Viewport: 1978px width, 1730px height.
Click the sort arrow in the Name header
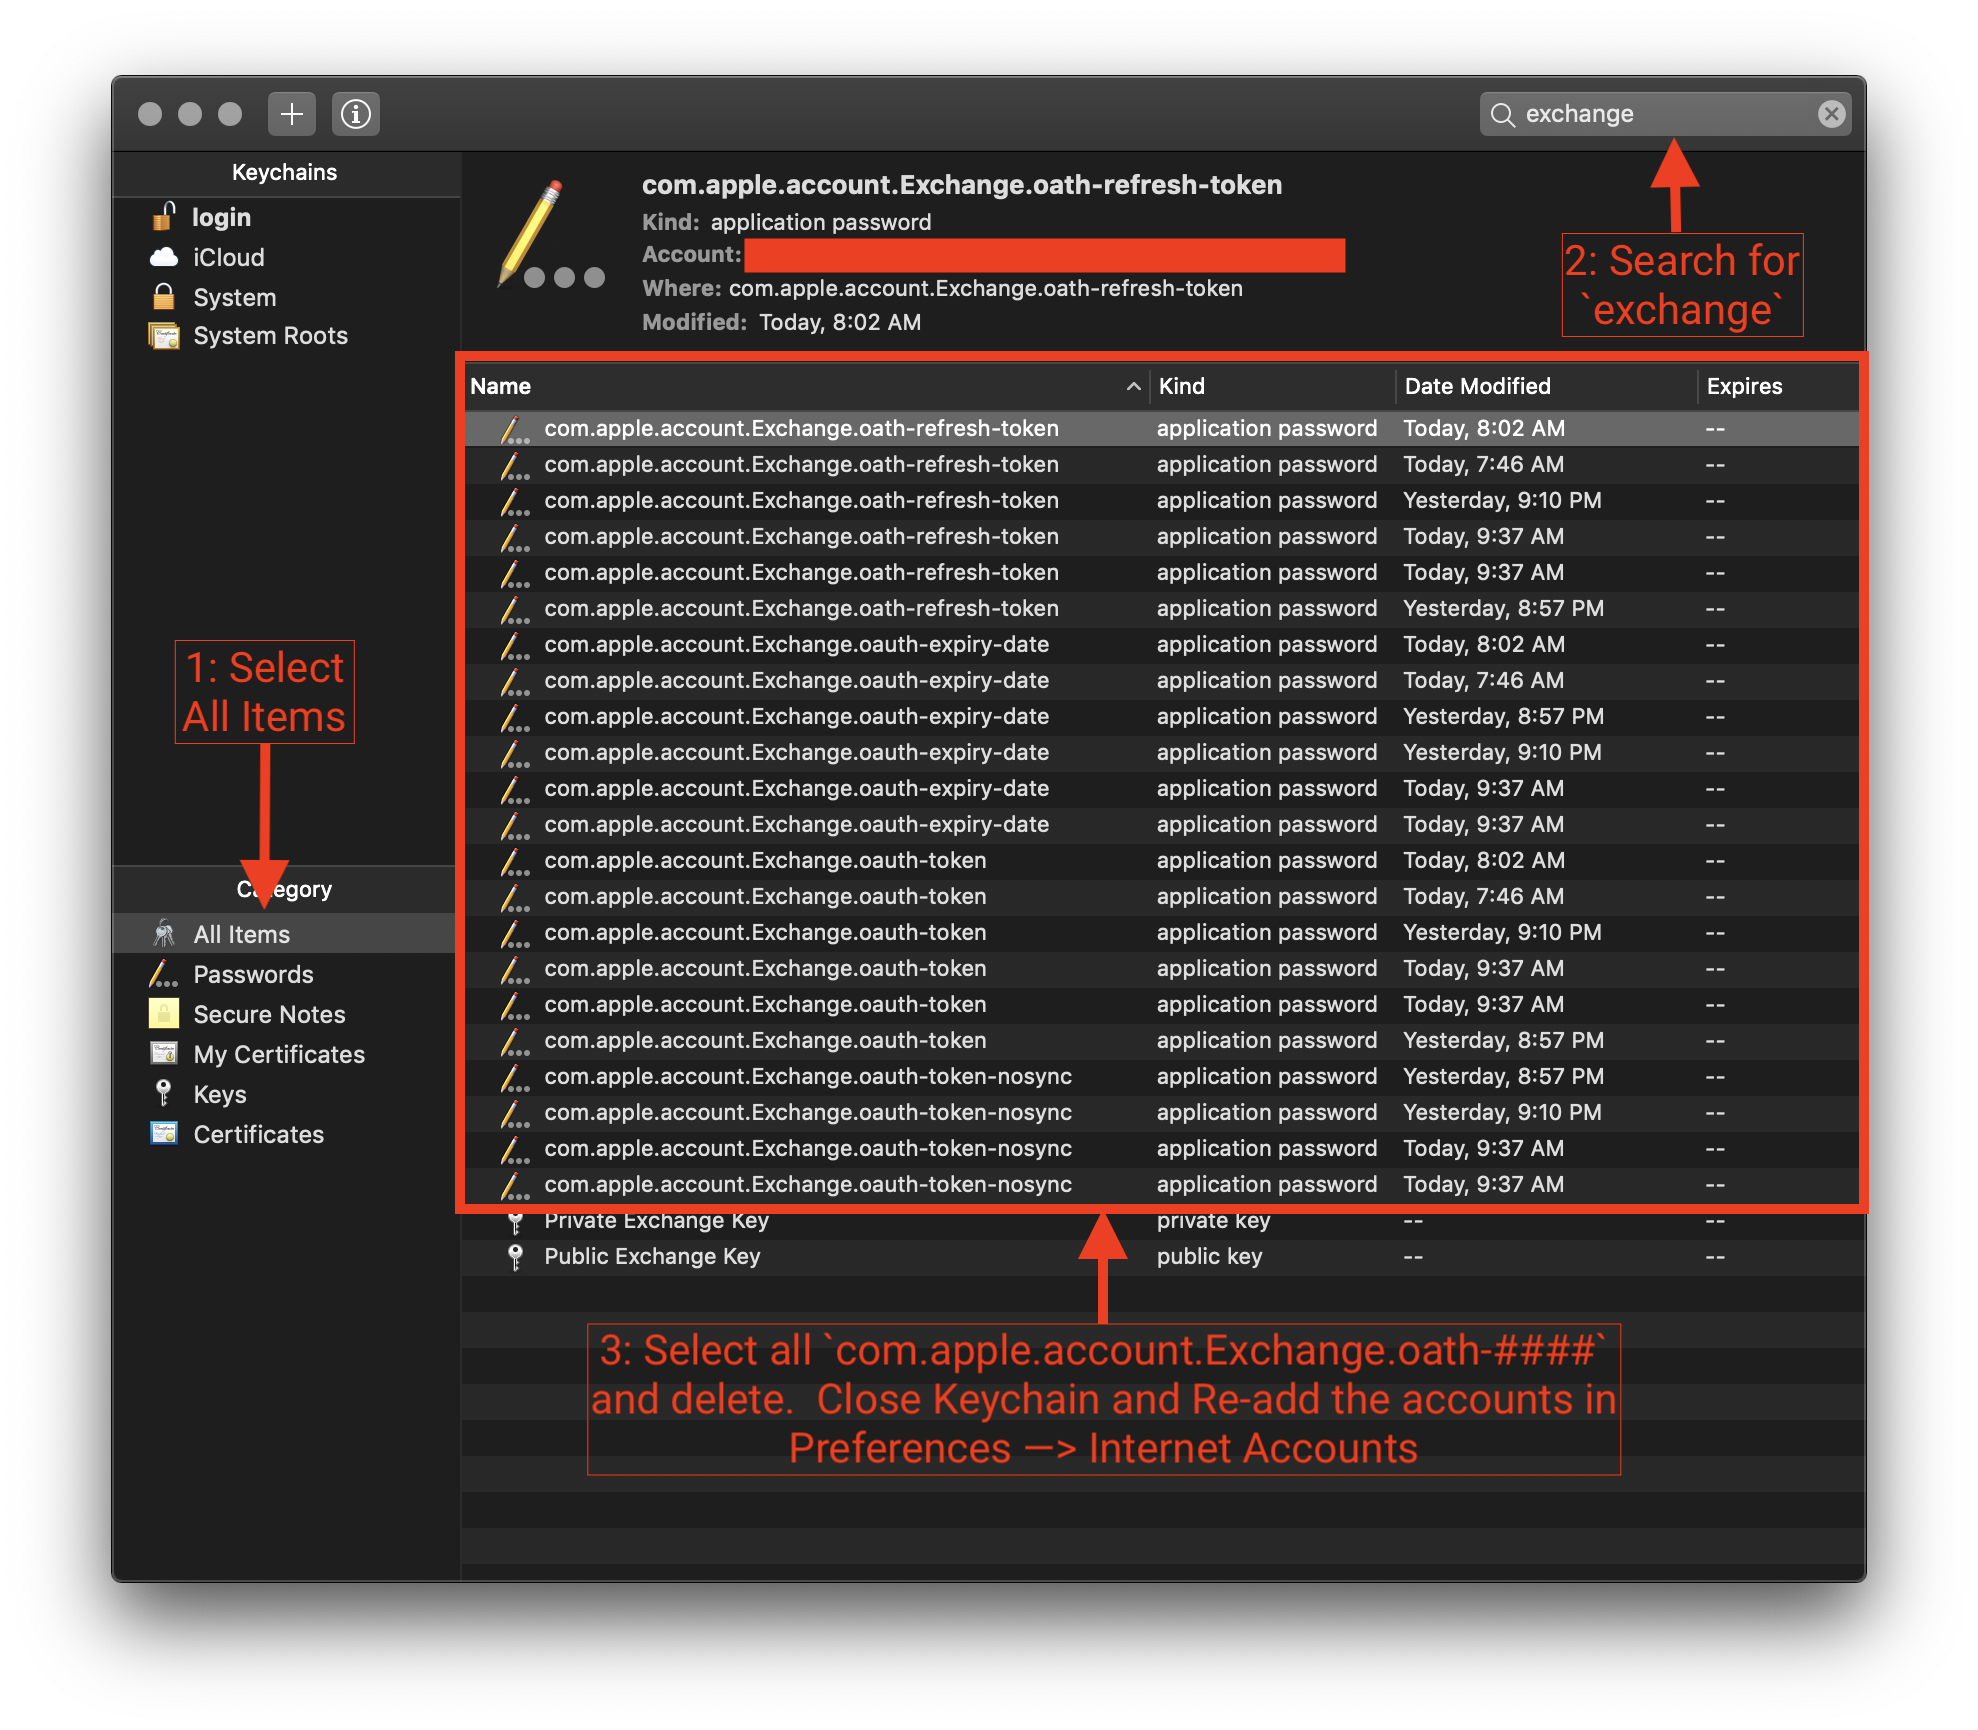tap(1133, 386)
